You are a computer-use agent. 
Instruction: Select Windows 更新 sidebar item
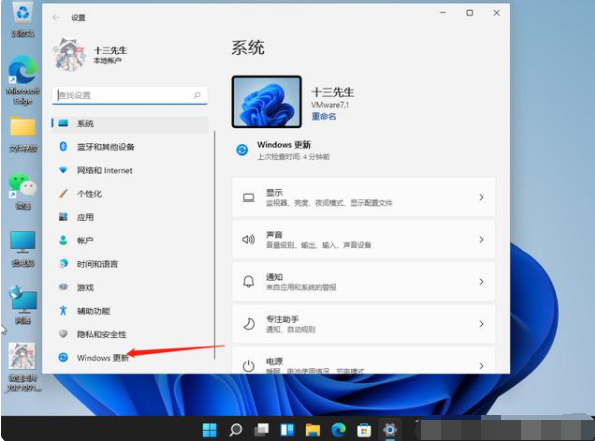pyautogui.click(x=130, y=358)
